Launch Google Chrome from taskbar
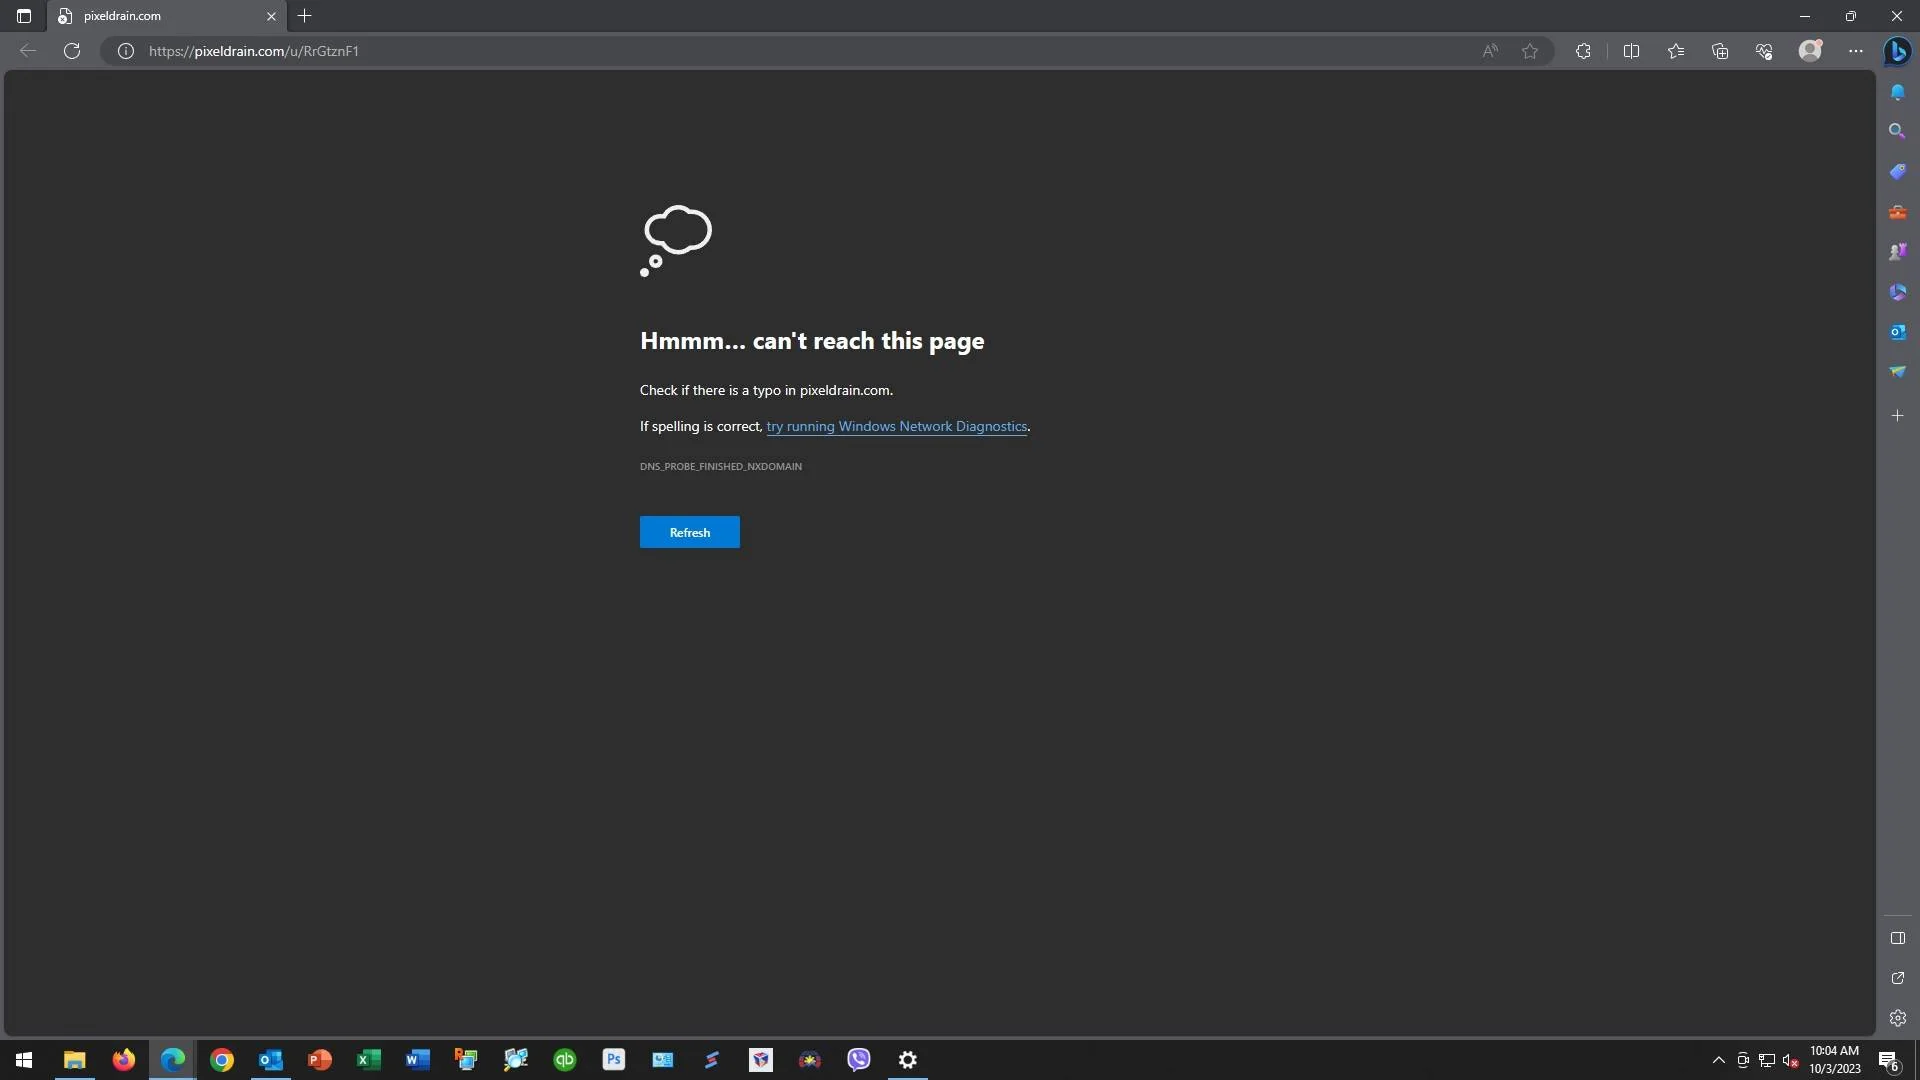The height and width of the screenshot is (1080, 1920). pos(222,1060)
